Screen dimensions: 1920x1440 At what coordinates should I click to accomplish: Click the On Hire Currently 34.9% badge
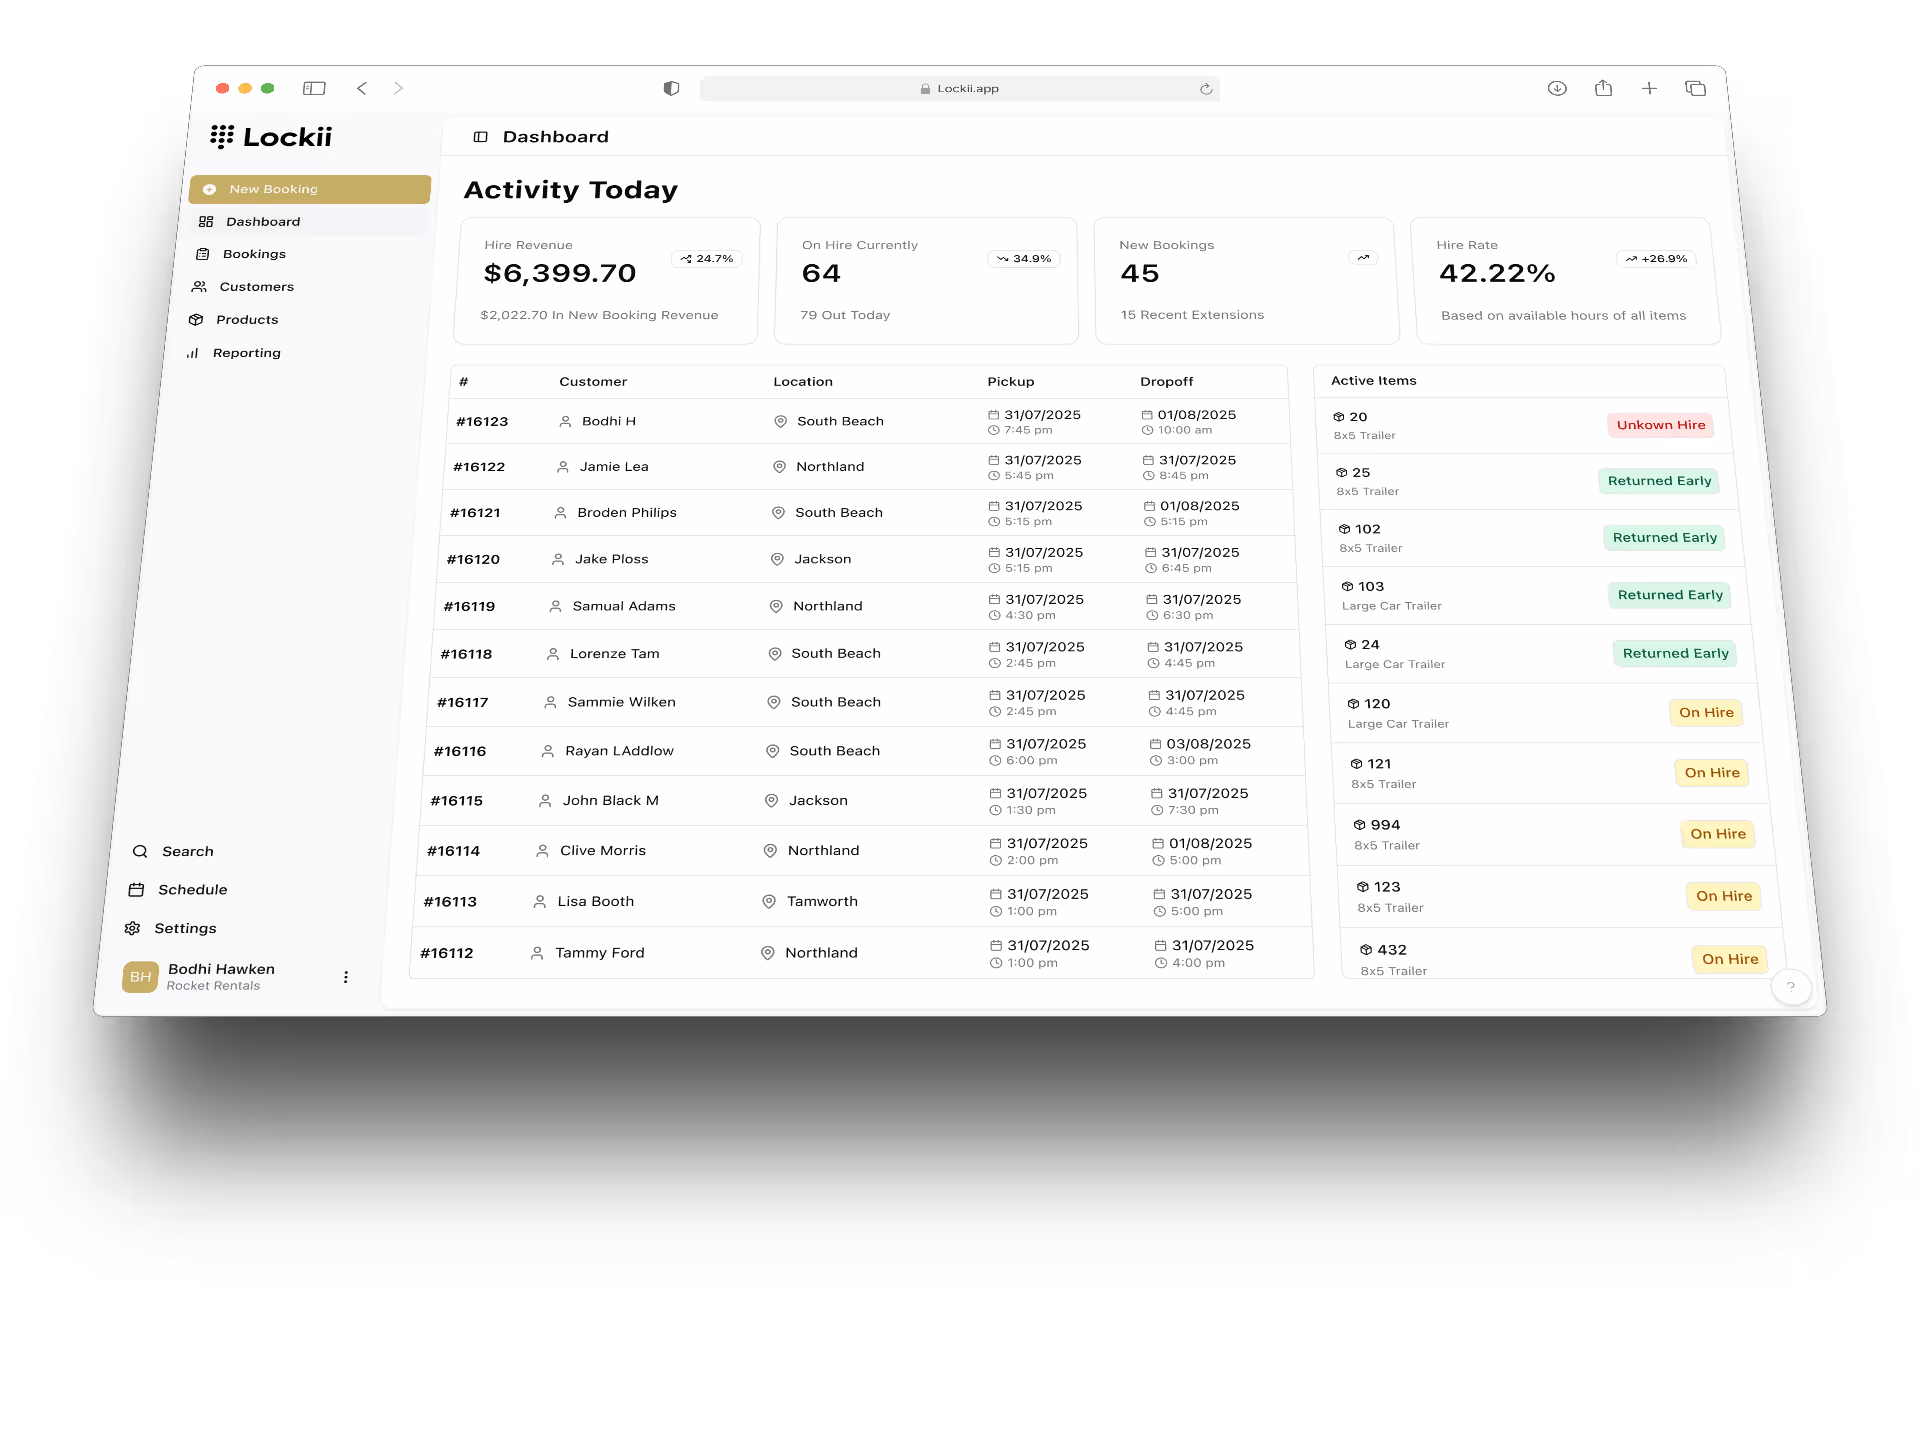coord(1024,259)
